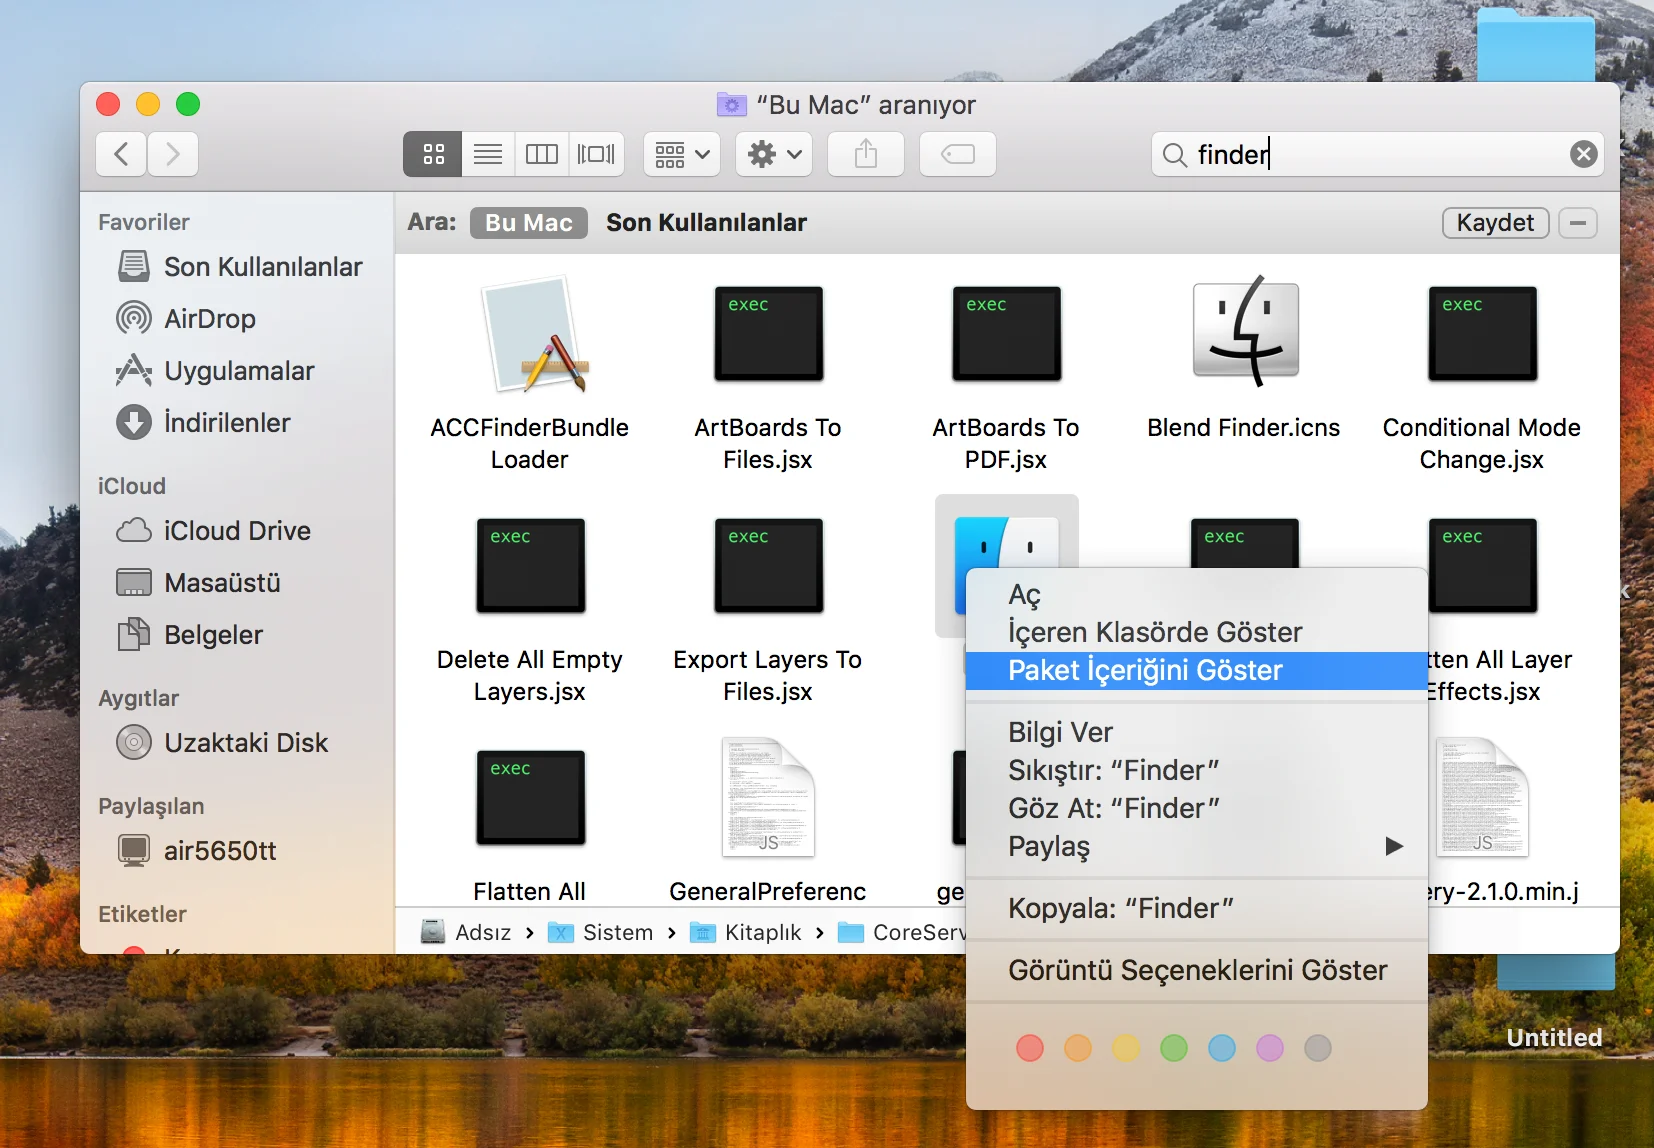The width and height of the screenshot is (1654, 1148).
Task: Open the arrange items dropdown
Action: [682, 154]
